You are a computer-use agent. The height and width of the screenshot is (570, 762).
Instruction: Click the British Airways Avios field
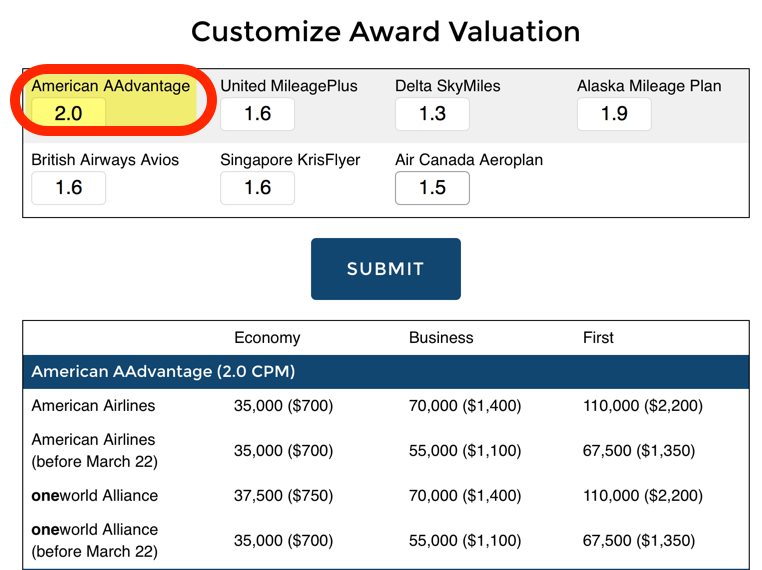69,188
